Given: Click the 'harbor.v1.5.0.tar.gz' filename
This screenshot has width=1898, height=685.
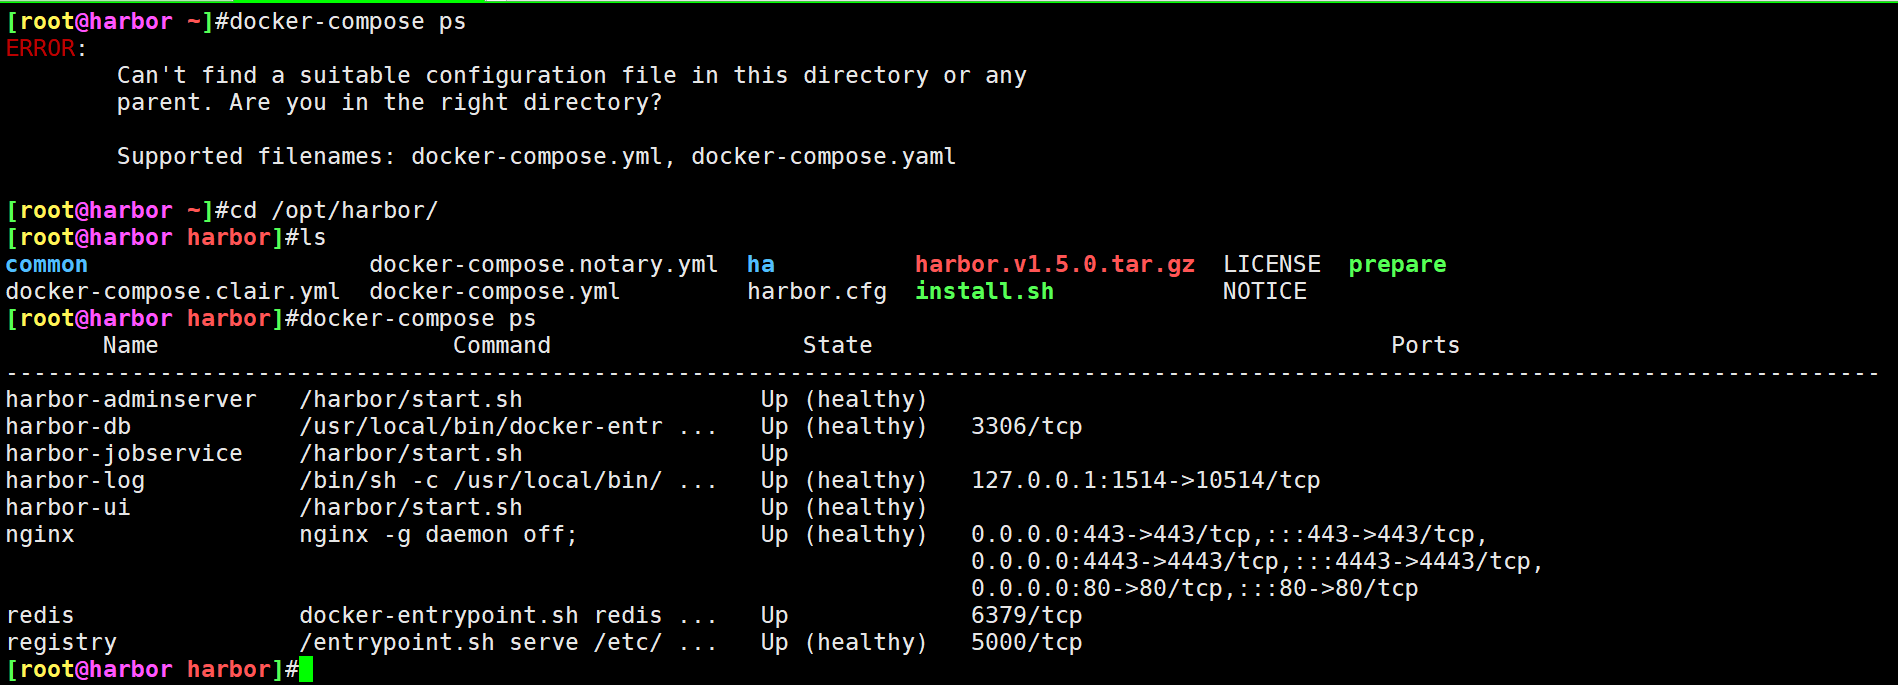Looking at the screenshot, I should 1055,264.
